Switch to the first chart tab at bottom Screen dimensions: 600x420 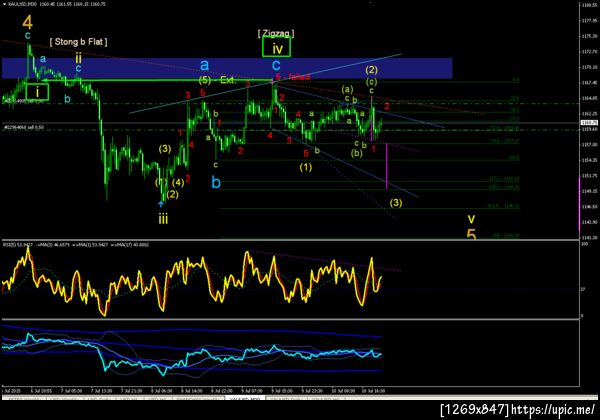24,399
